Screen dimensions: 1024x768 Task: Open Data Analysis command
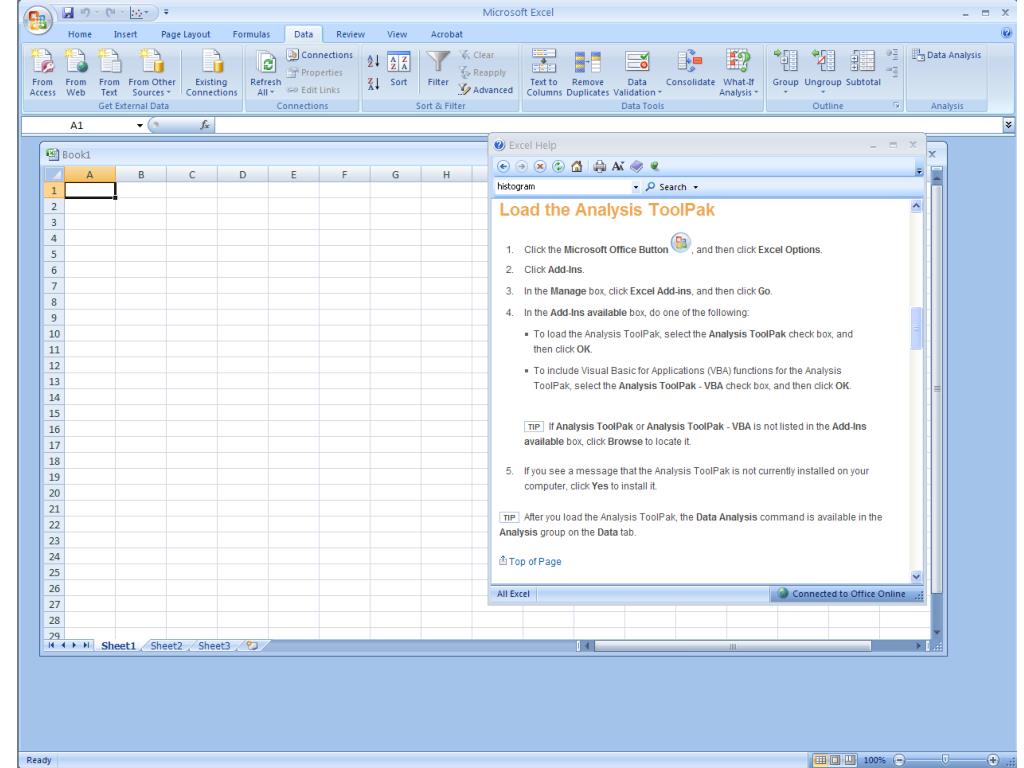(947, 55)
